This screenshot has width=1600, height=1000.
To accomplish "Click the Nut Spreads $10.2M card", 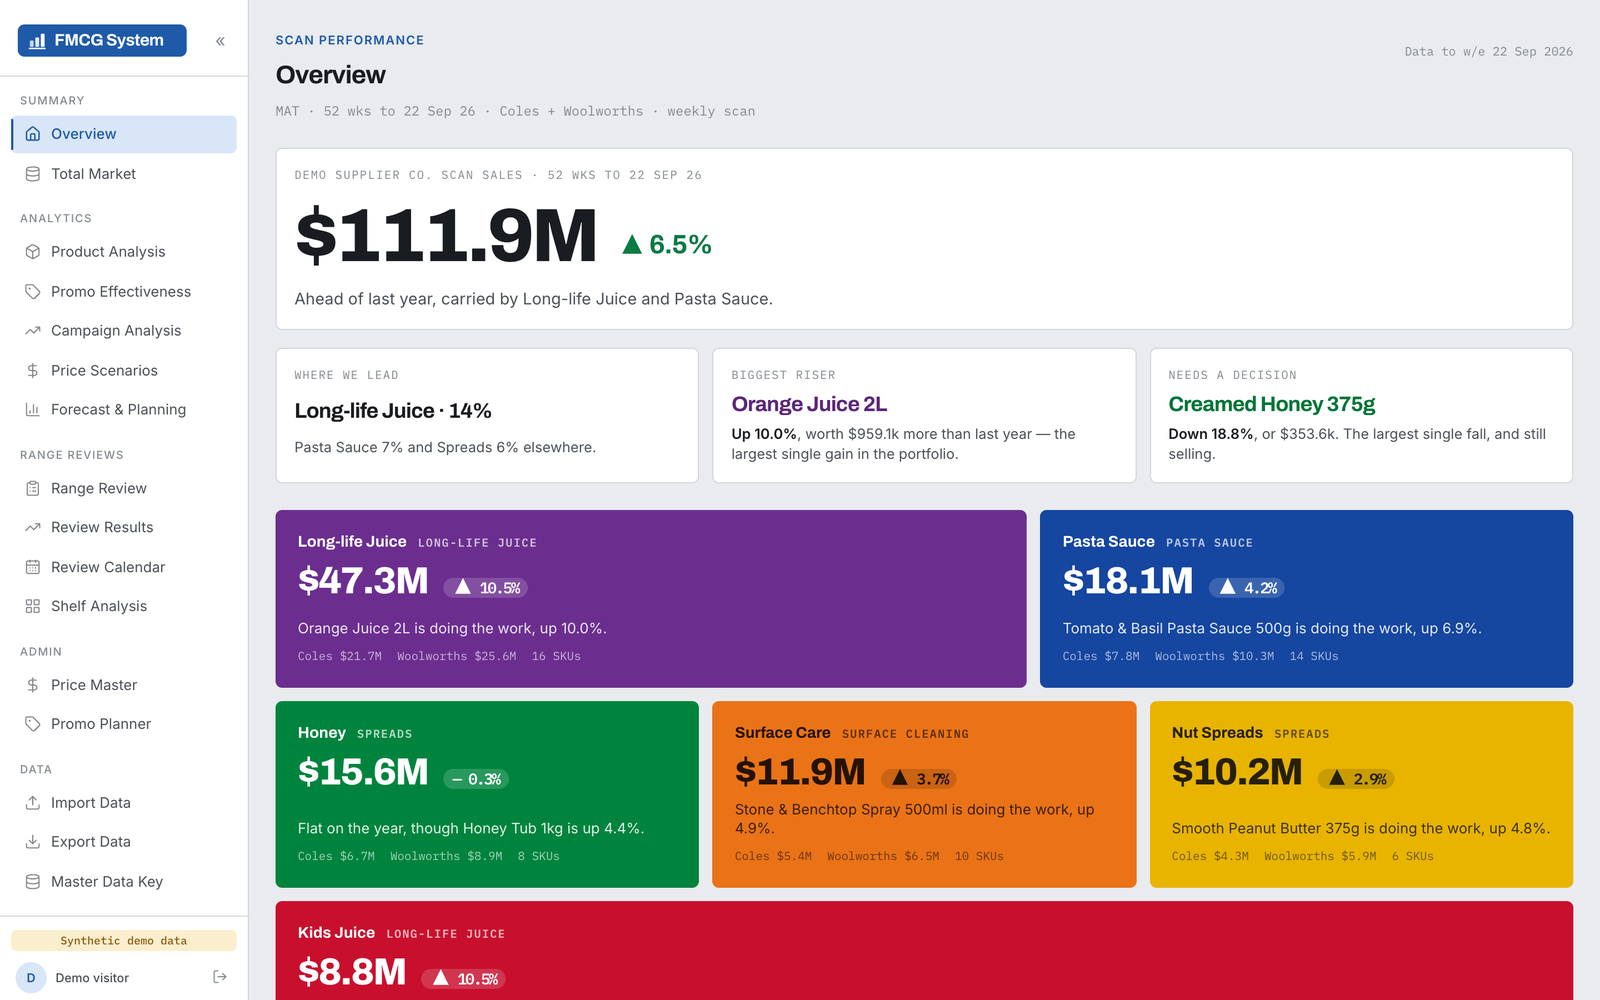I will [1361, 794].
